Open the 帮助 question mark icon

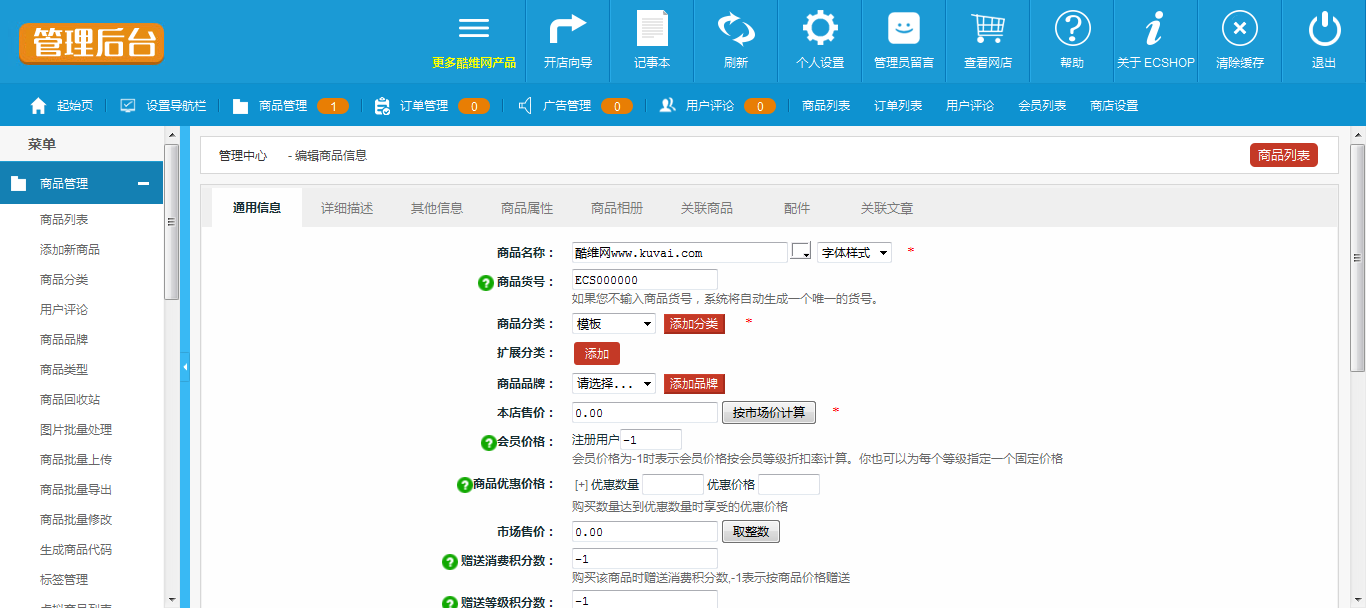pyautogui.click(x=1072, y=29)
